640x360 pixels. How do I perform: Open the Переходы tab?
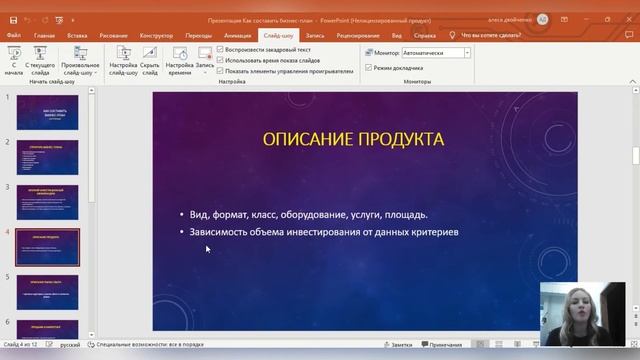coord(198,36)
